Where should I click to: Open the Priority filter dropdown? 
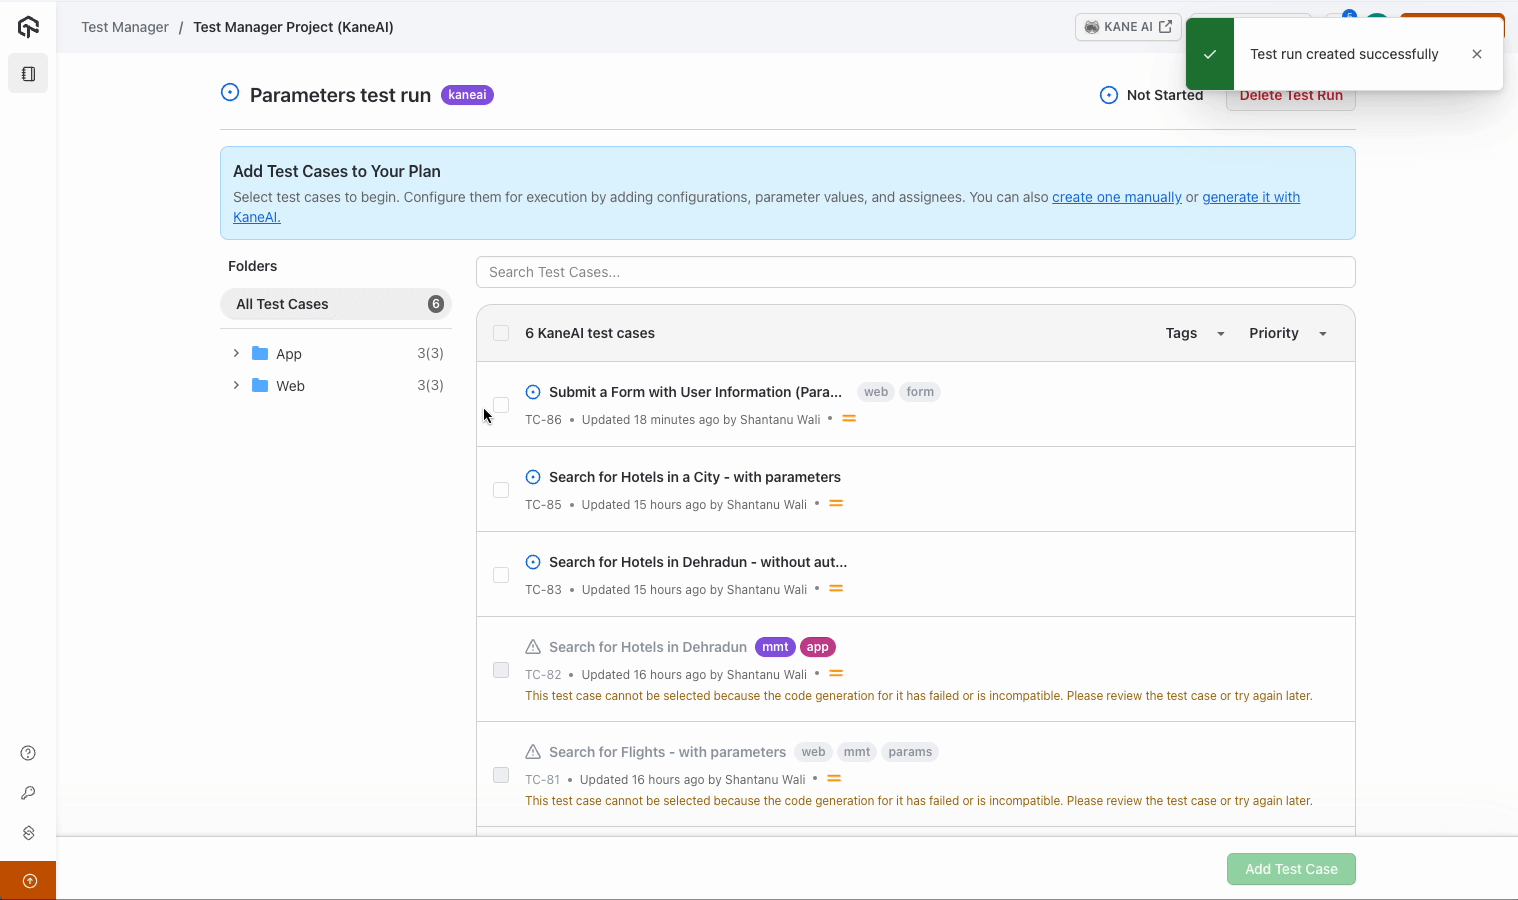[1287, 333]
